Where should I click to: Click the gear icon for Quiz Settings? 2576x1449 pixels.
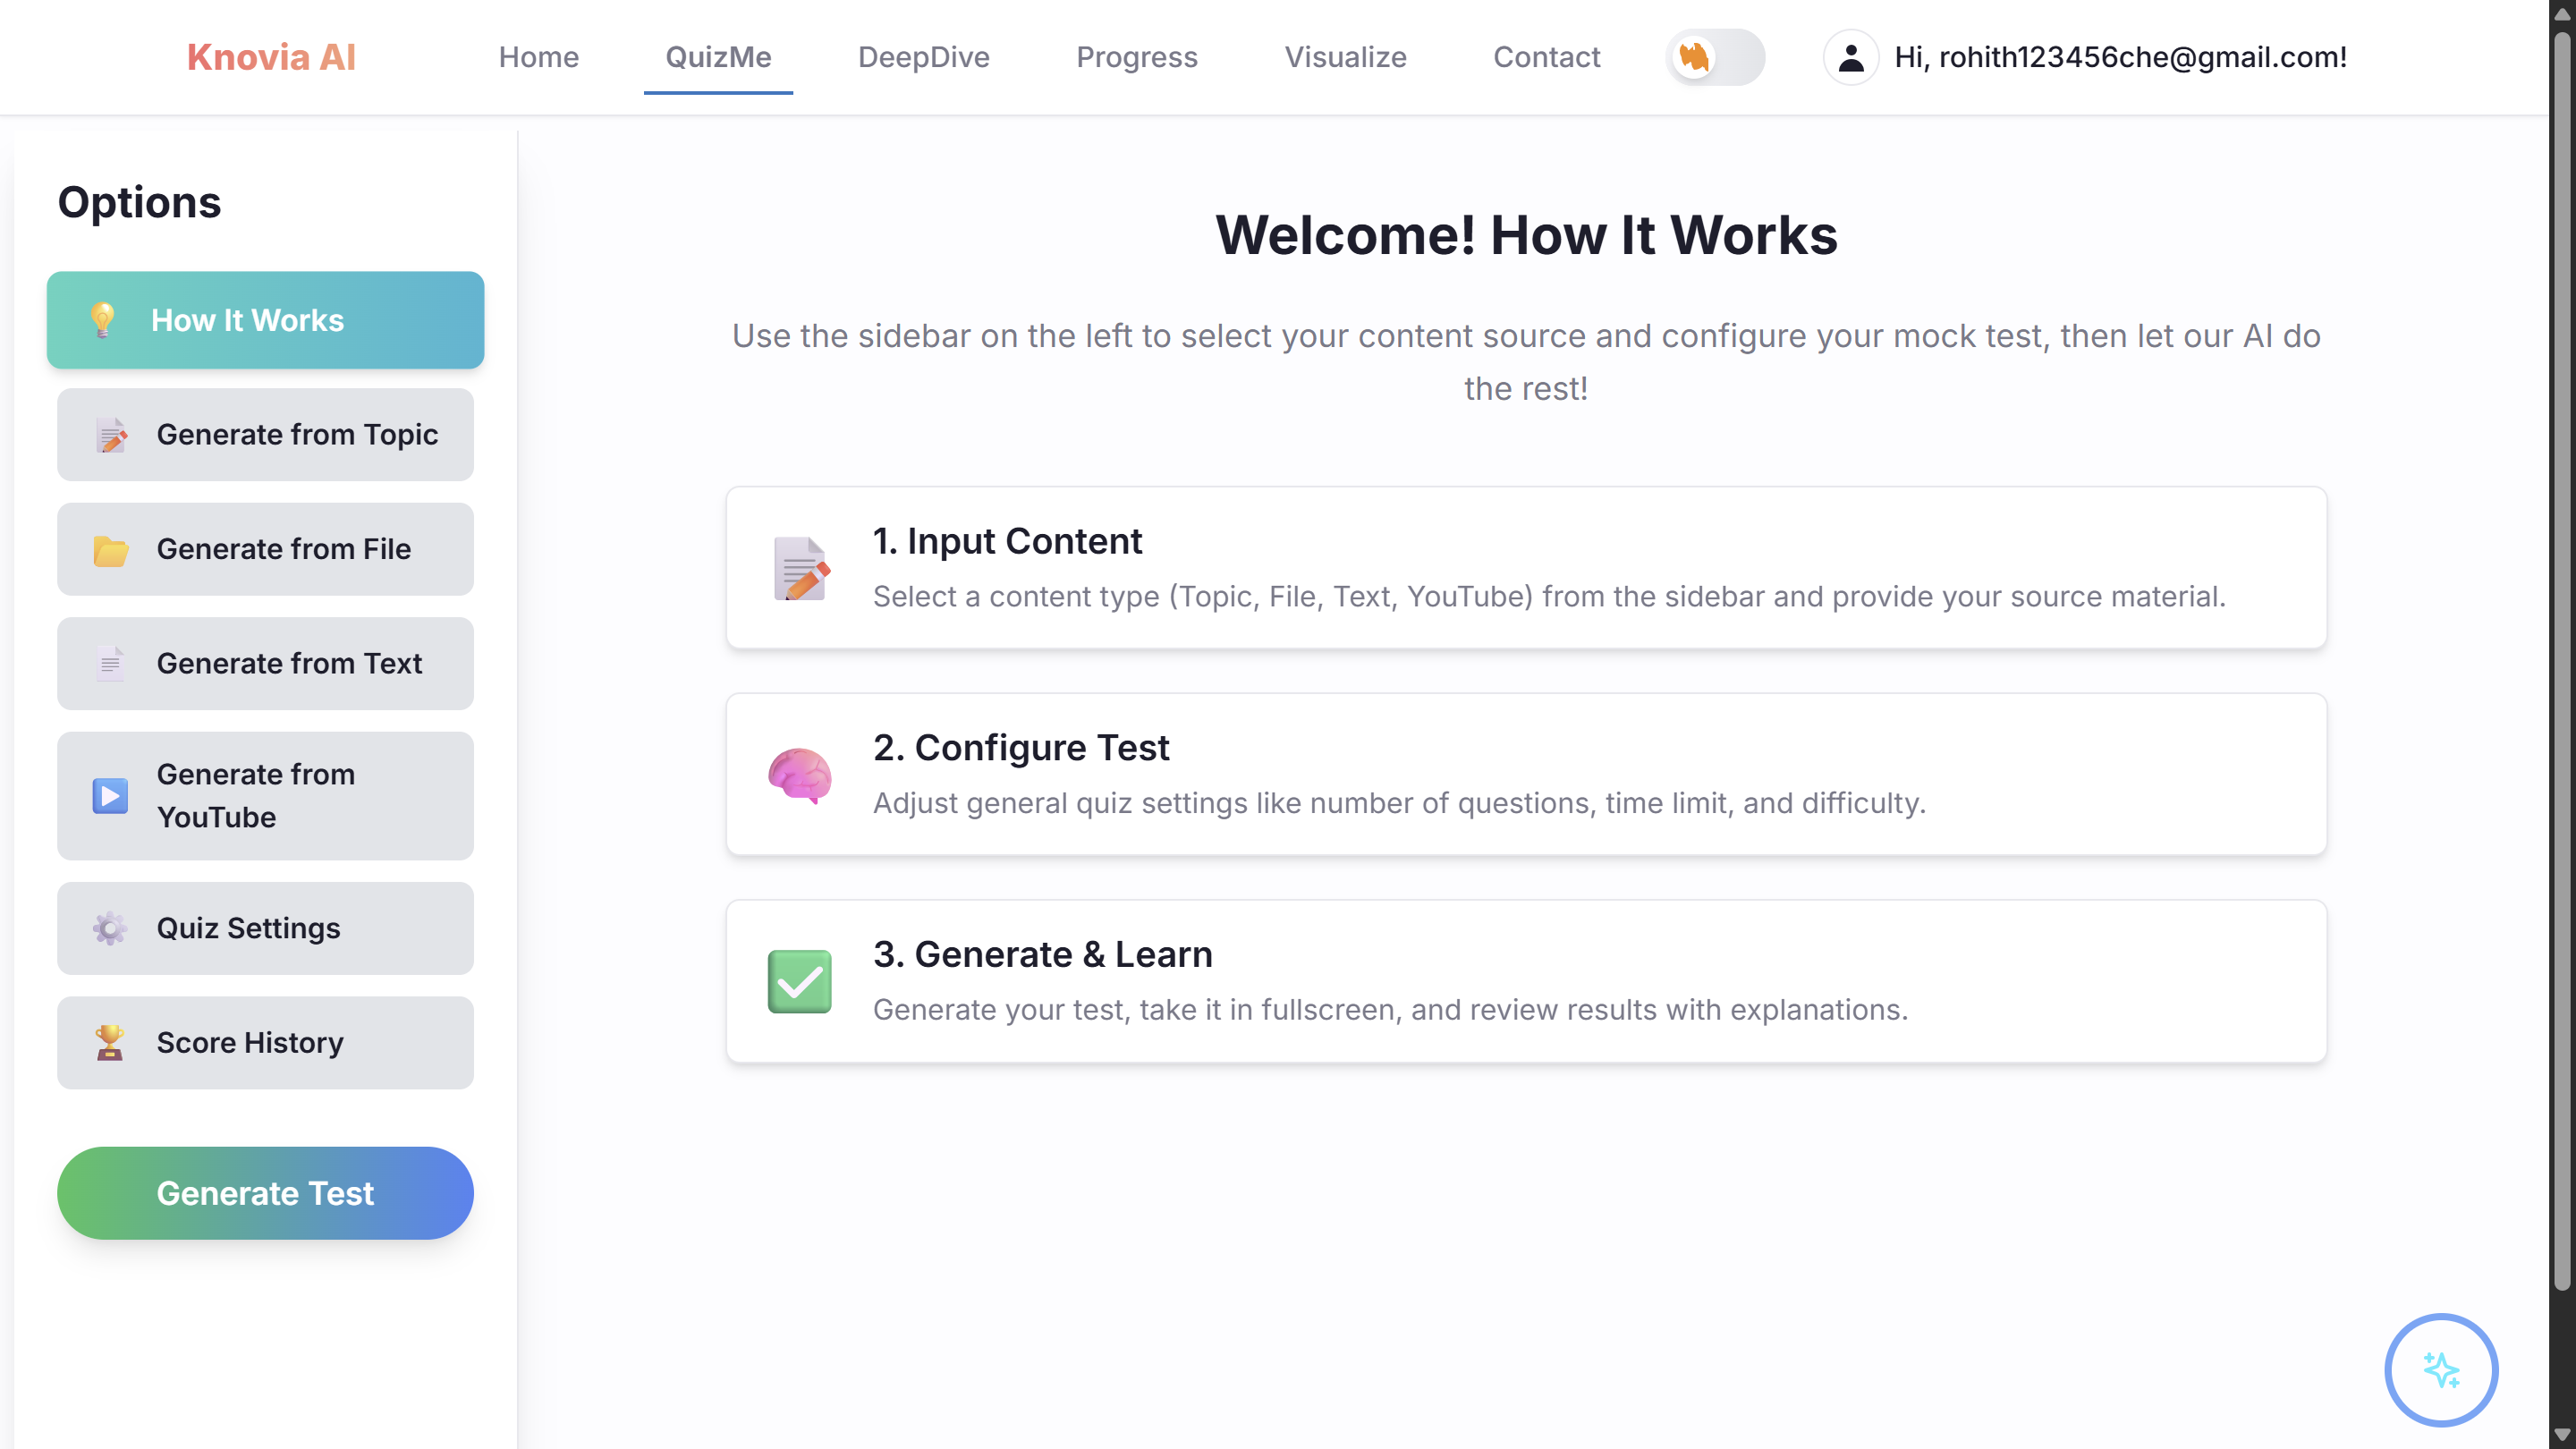[x=110, y=929]
